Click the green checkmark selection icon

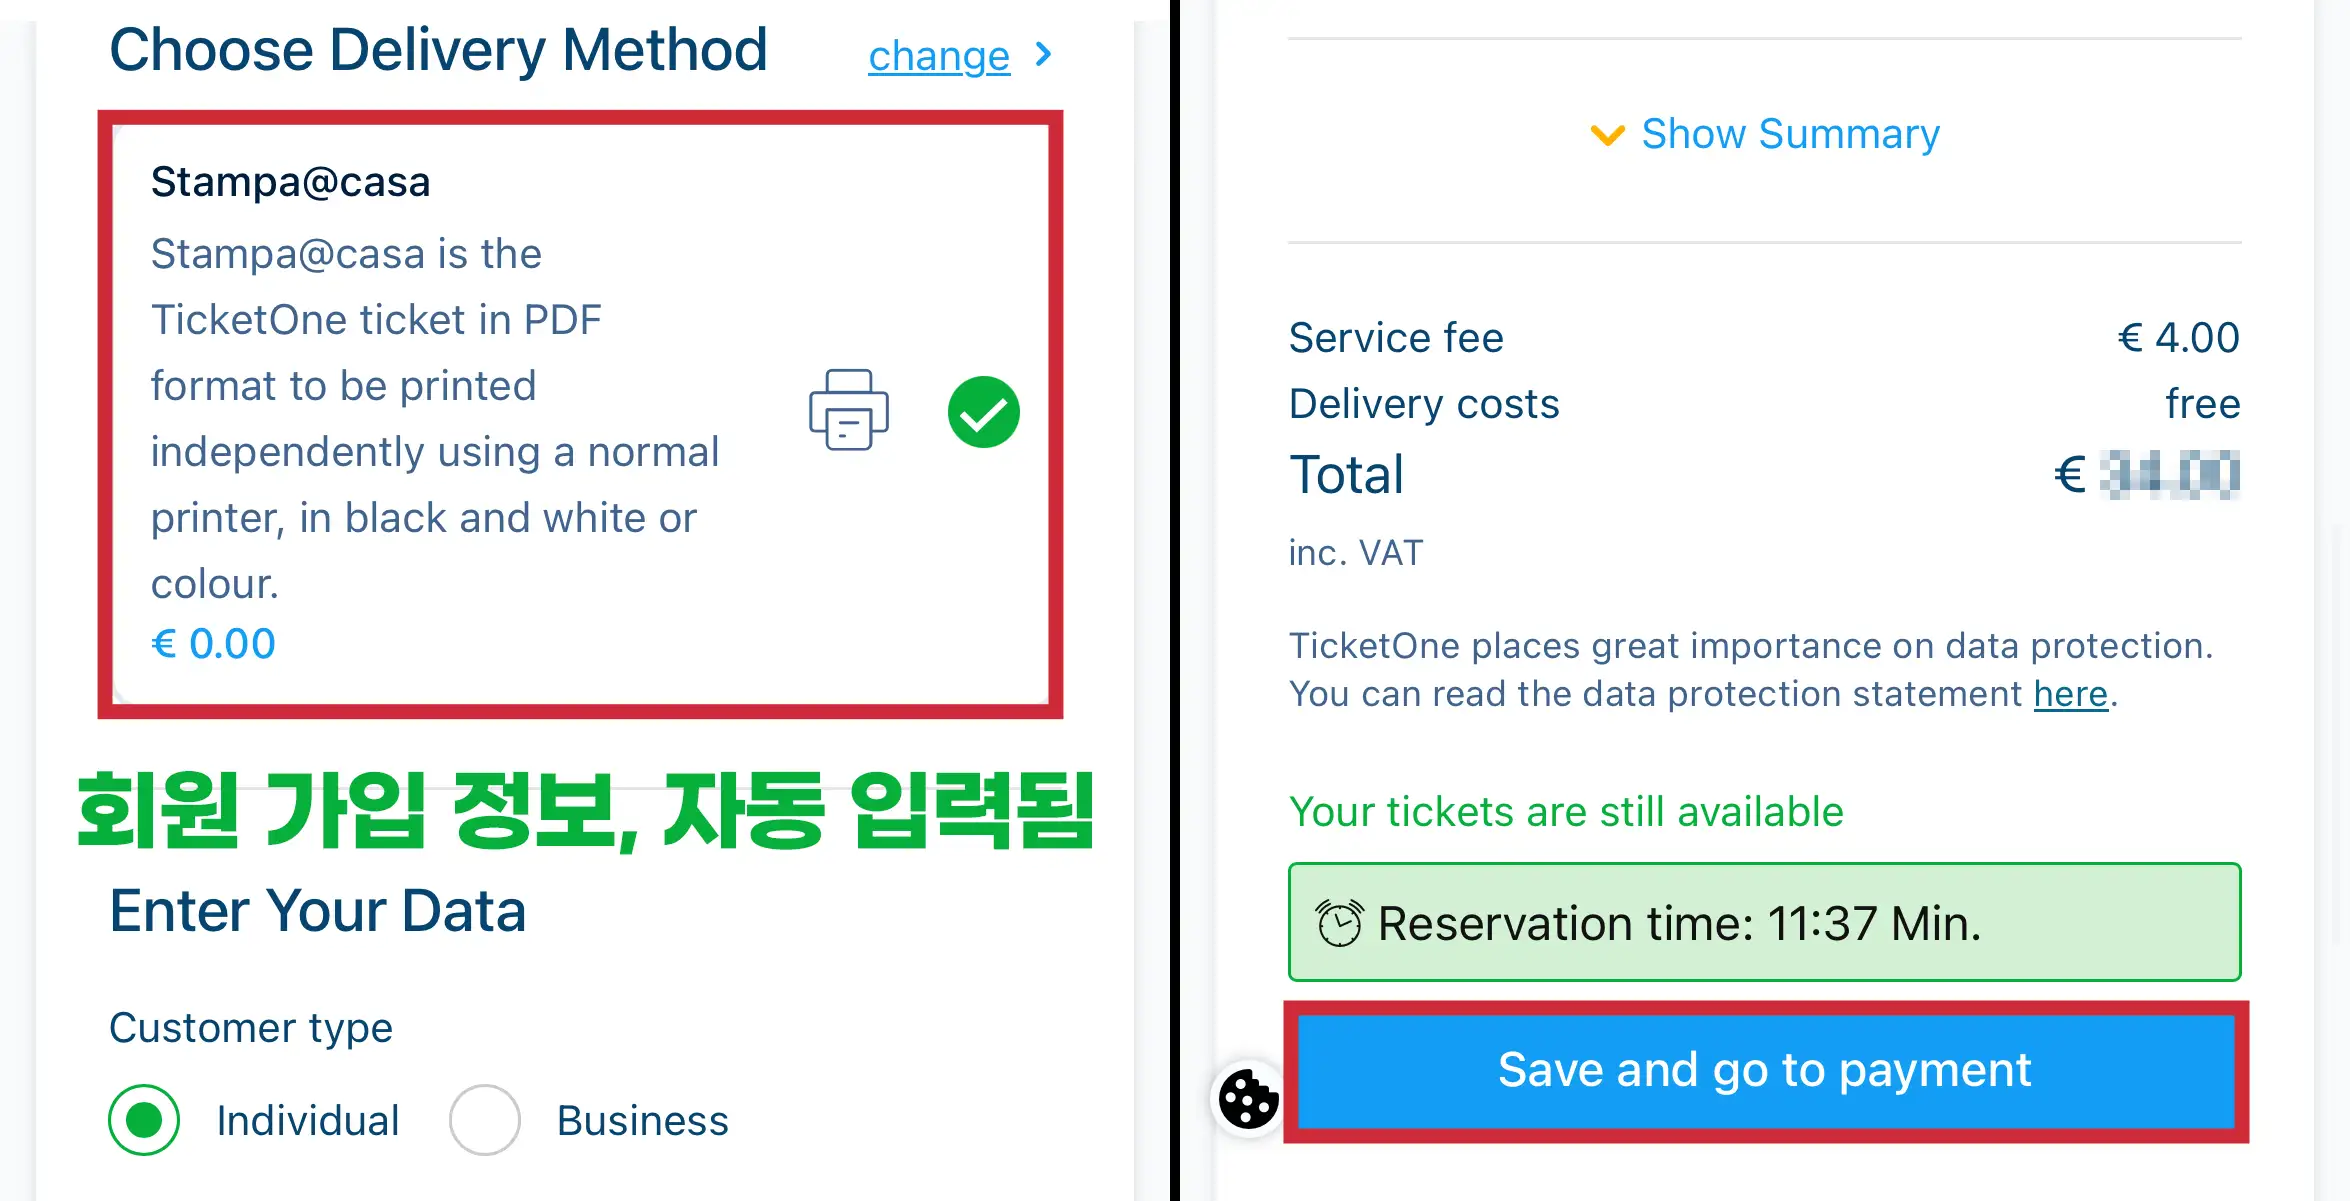coord(983,412)
